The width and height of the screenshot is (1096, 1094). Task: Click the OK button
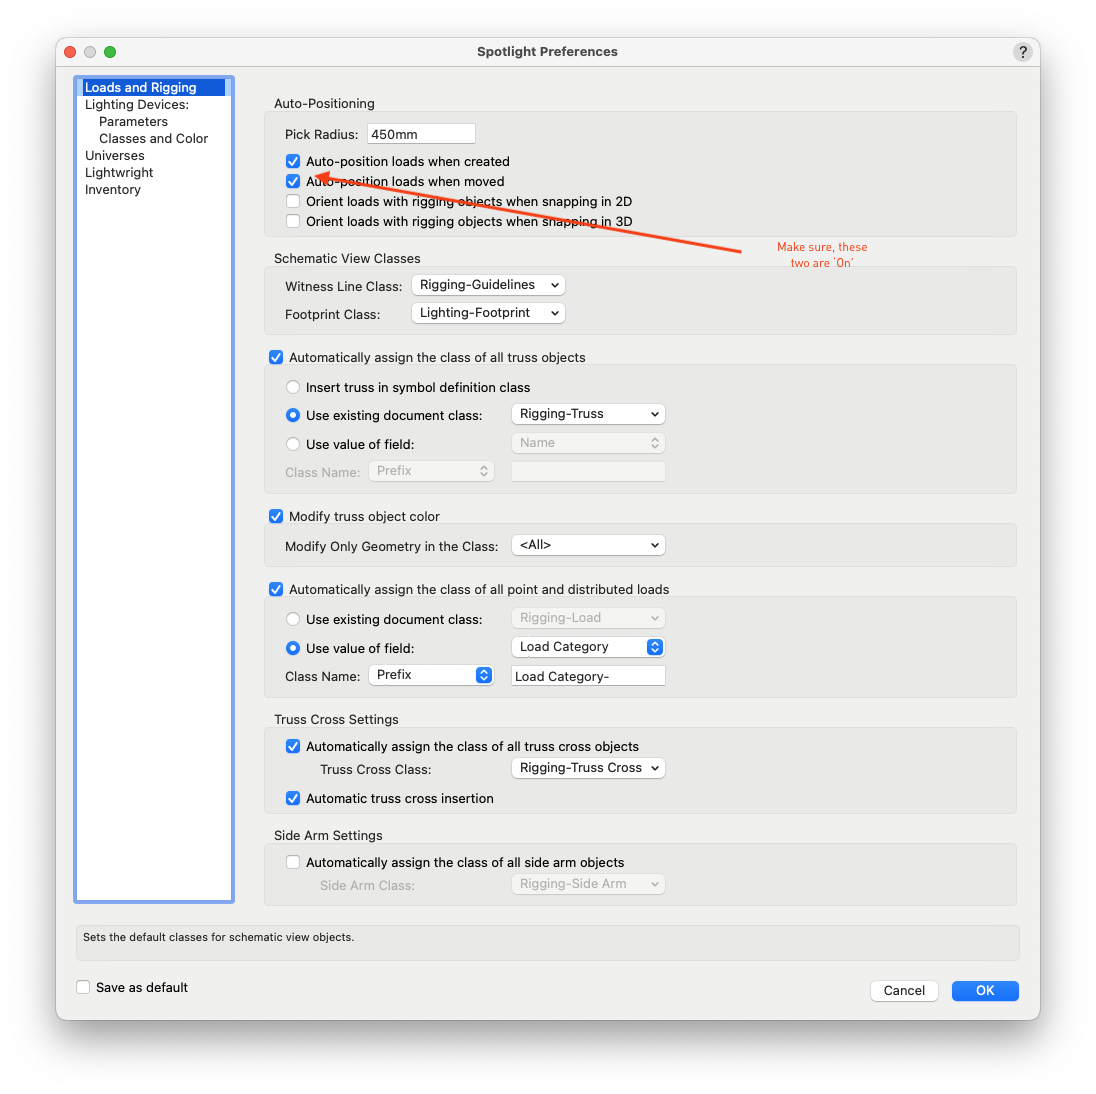coord(984,990)
